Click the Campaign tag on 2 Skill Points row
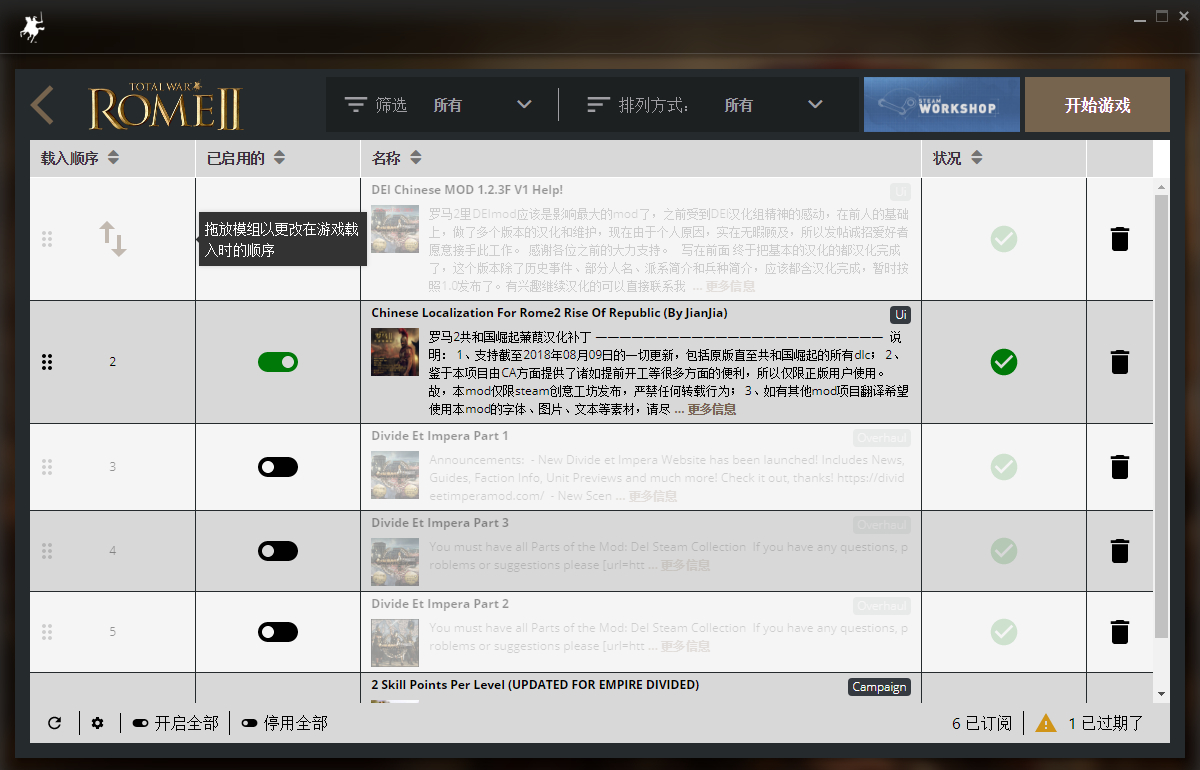The width and height of the screenshot is (1200, 770). click(879, 687)
